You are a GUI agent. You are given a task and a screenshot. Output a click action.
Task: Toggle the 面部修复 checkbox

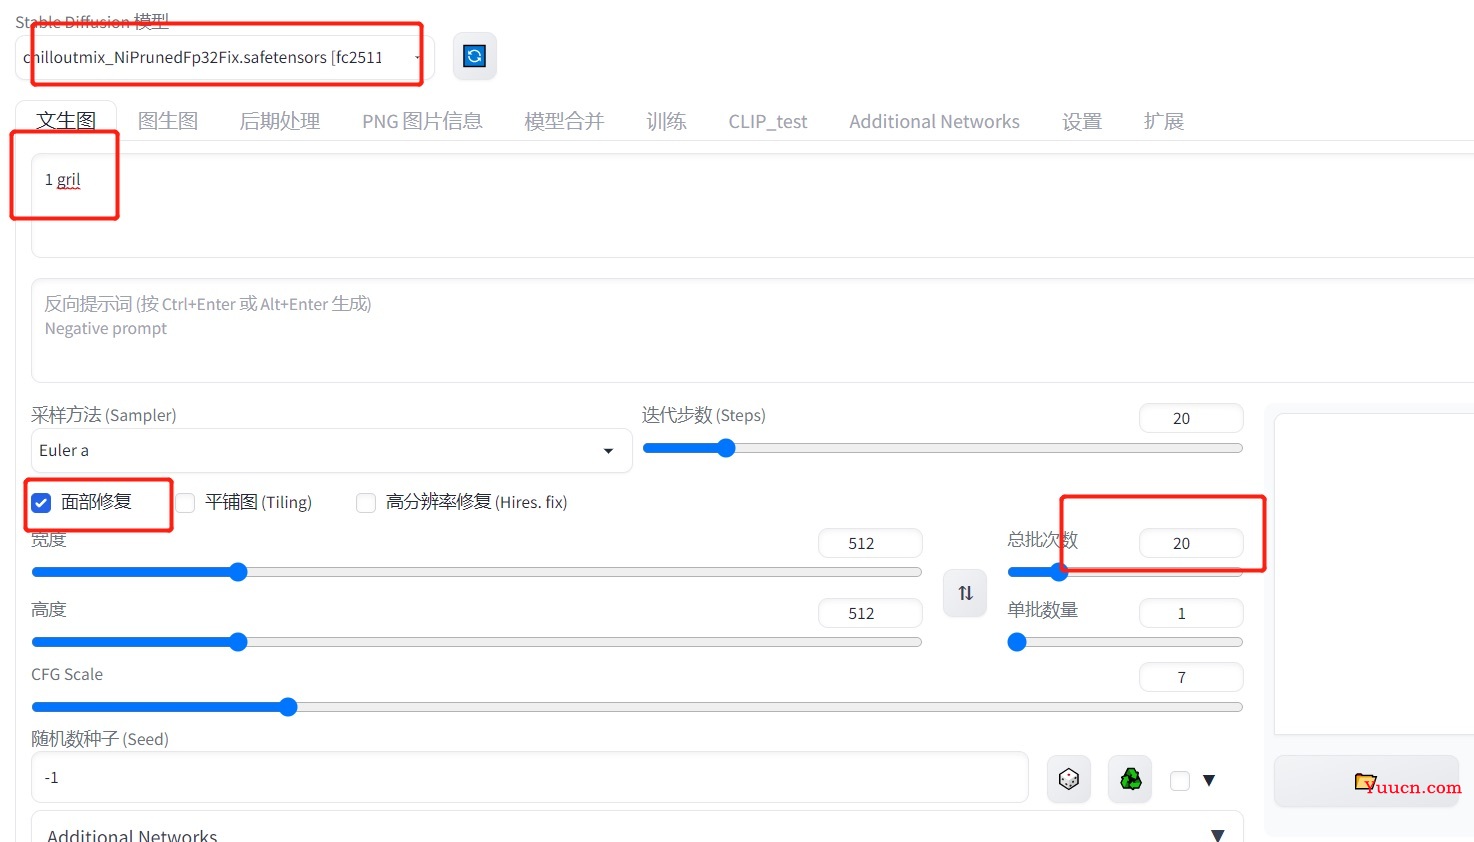41,502
